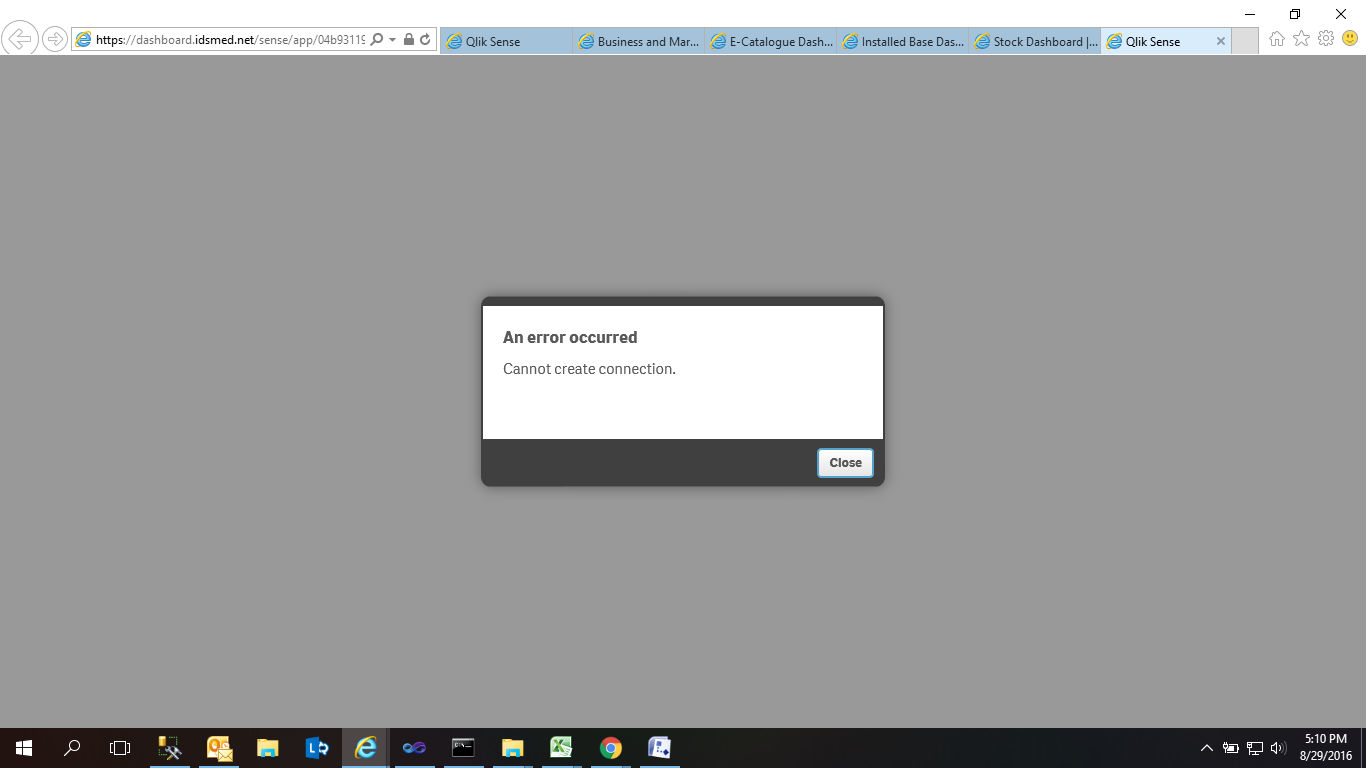Open the folder icon beside Command Prompt

pyautogui.click(x=512, y=748)
